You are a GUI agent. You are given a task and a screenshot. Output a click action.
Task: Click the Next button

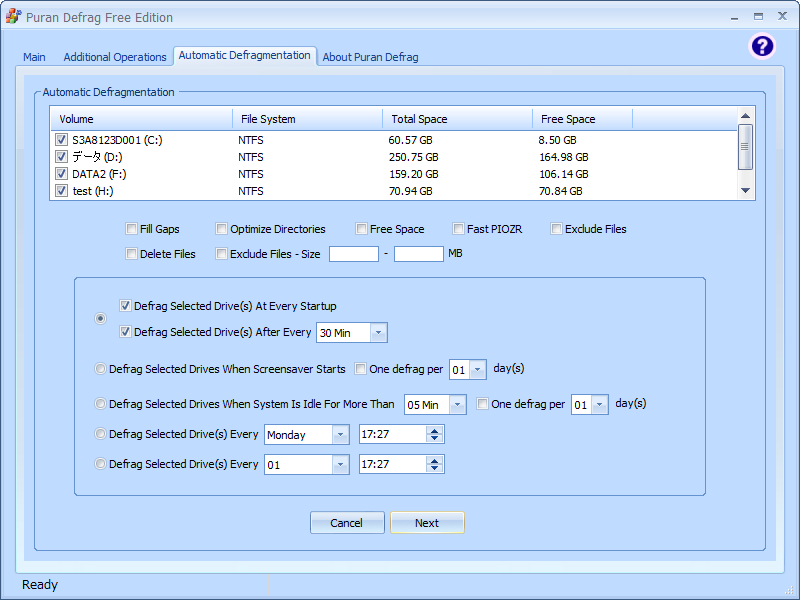click(x=427, y=522)
